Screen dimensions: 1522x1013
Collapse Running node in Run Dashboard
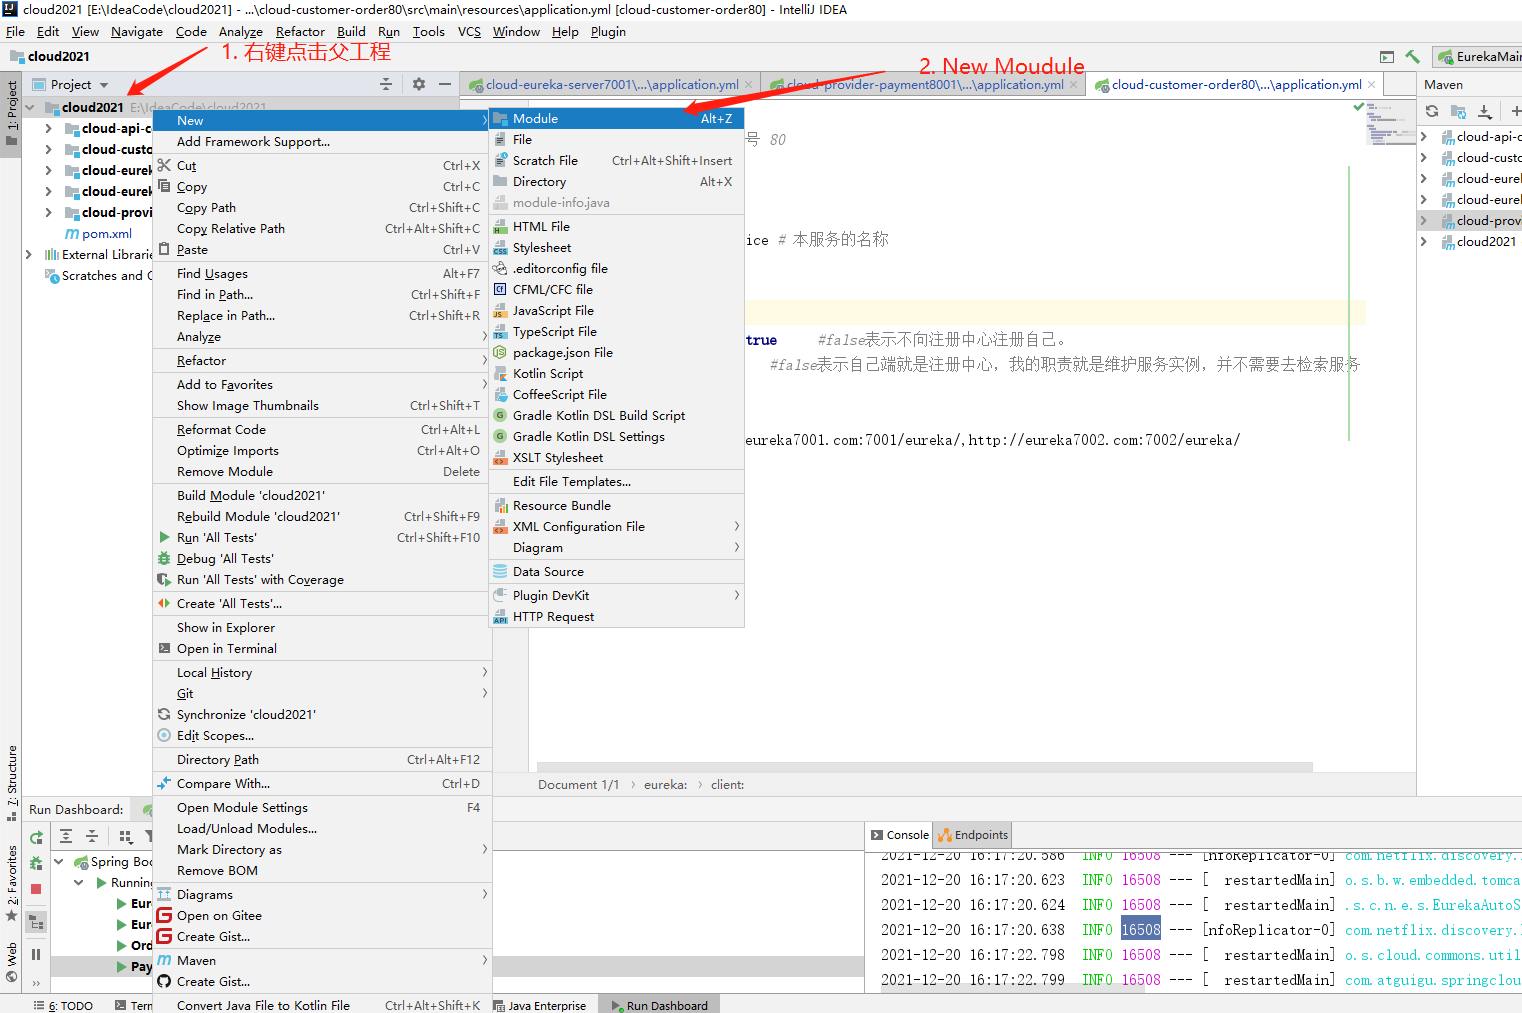pyautogui.click(x=79, y=882)
